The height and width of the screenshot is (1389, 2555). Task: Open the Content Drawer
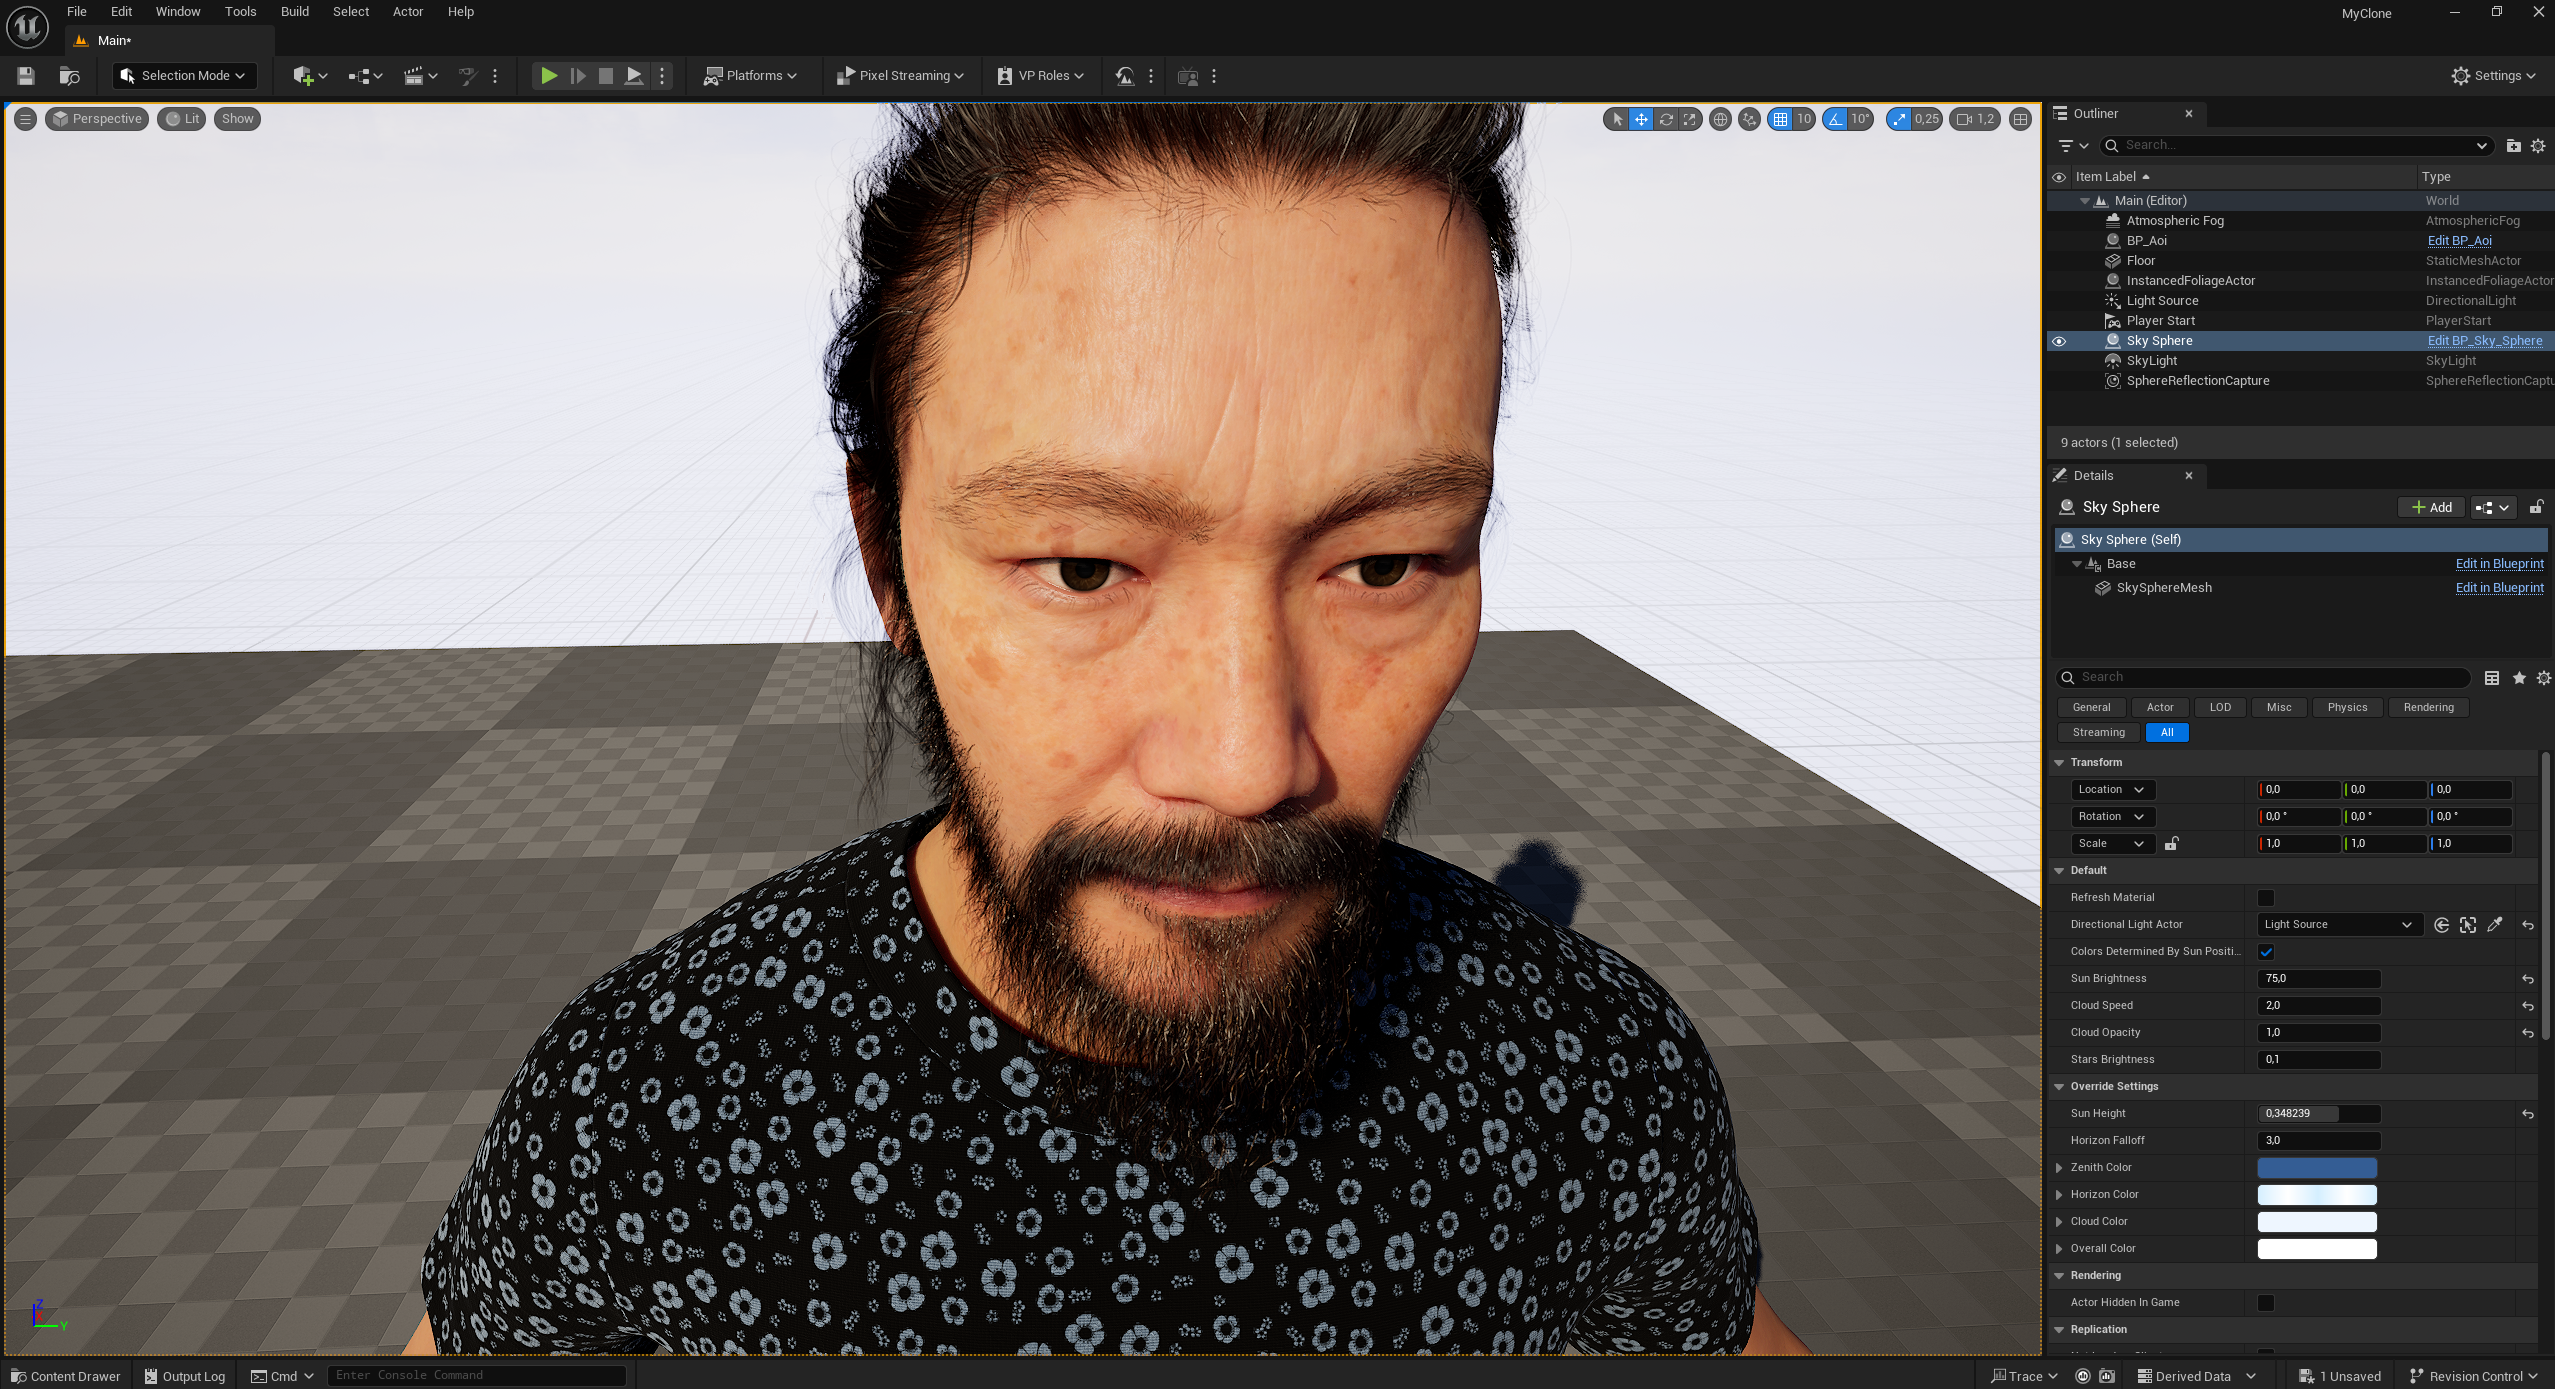click(x=65, y=1376)
